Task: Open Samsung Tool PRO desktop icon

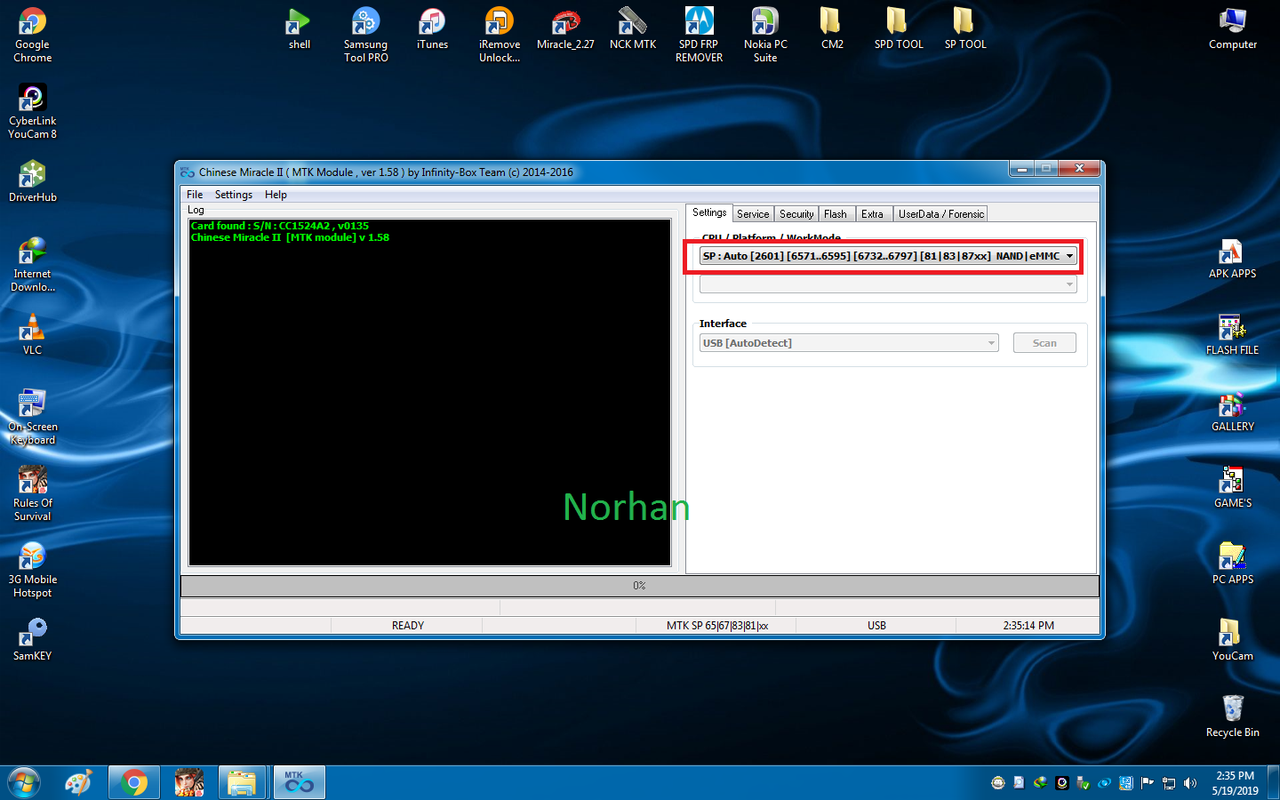Action: click(366, 35)
